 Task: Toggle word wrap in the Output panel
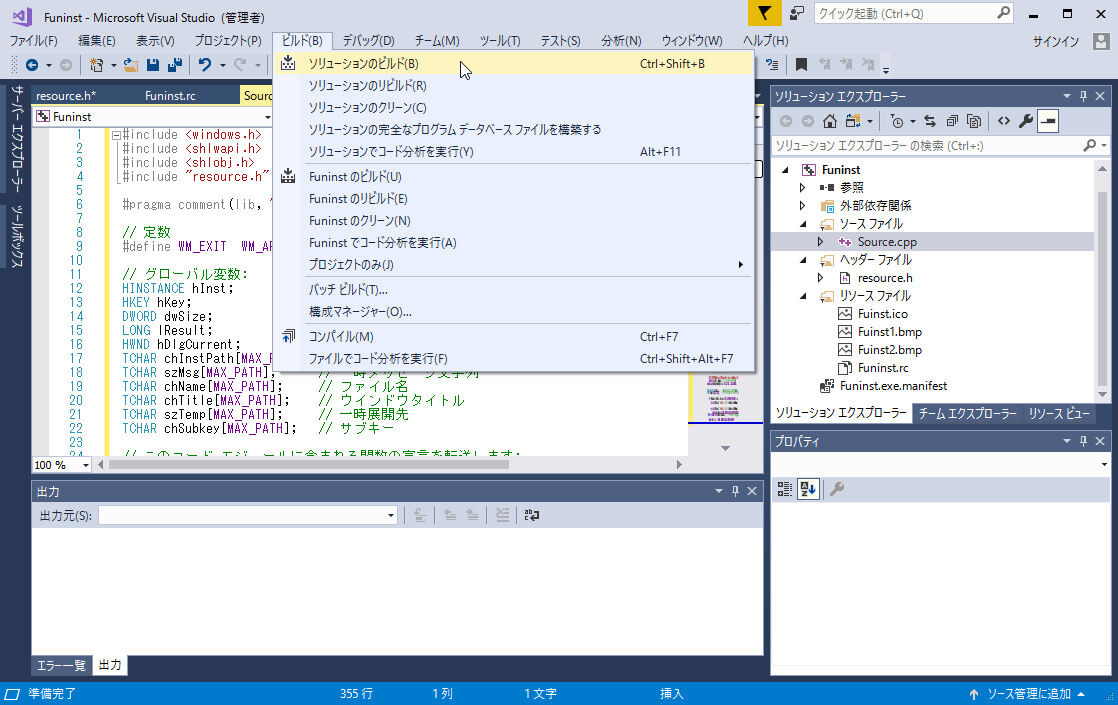(532, 515)
